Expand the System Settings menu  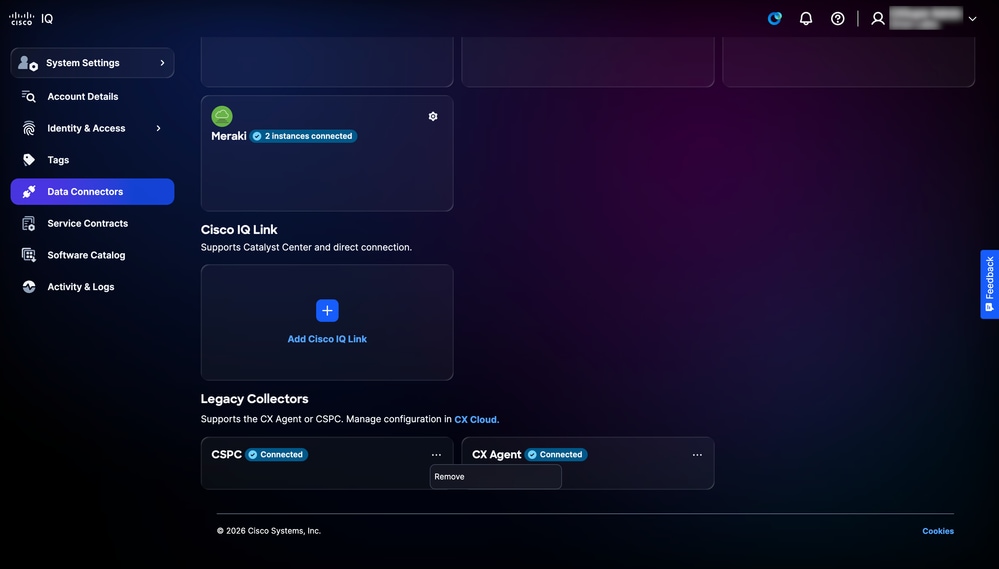tap(92, 62)
